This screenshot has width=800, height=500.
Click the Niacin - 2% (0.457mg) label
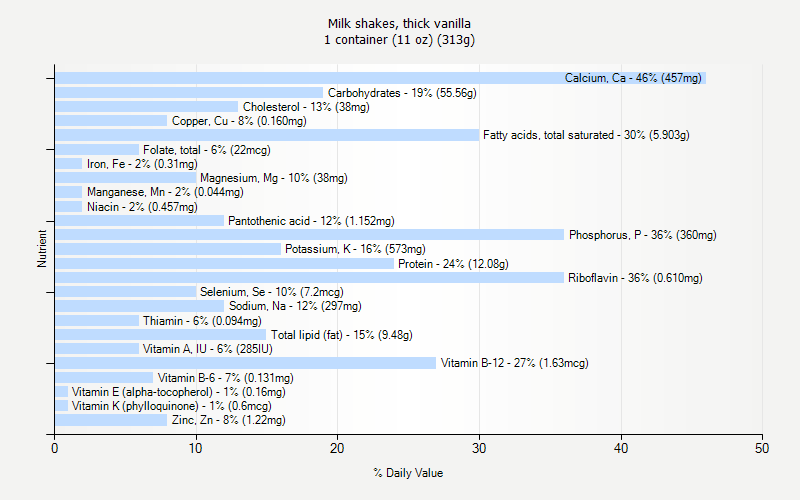(x=142, y=207)
